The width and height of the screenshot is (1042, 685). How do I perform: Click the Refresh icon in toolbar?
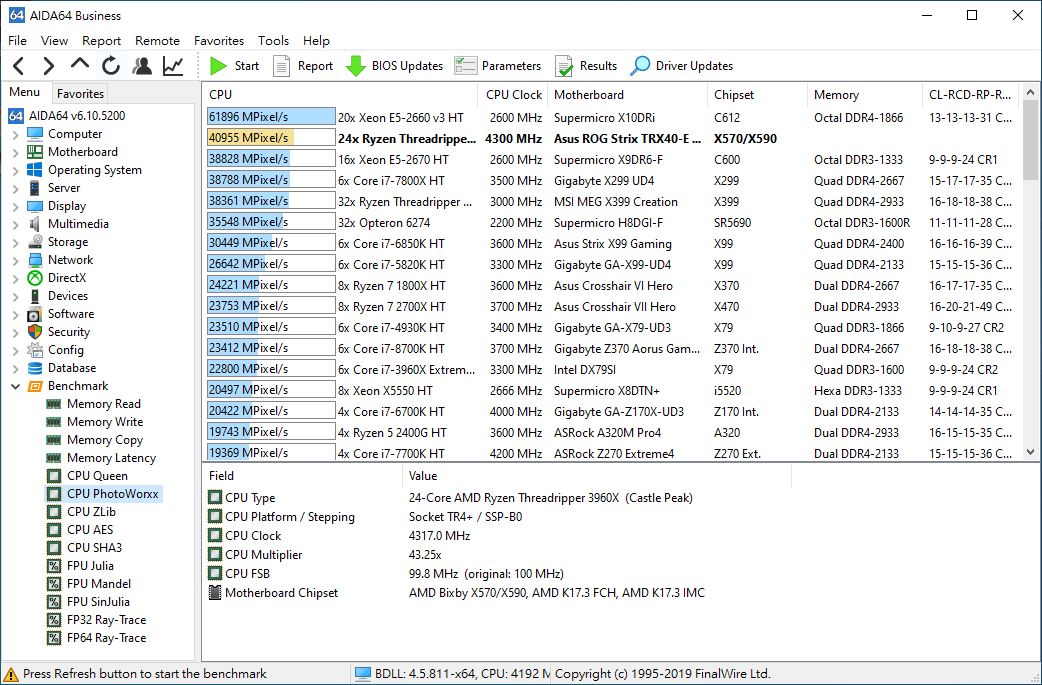(111, 66)
